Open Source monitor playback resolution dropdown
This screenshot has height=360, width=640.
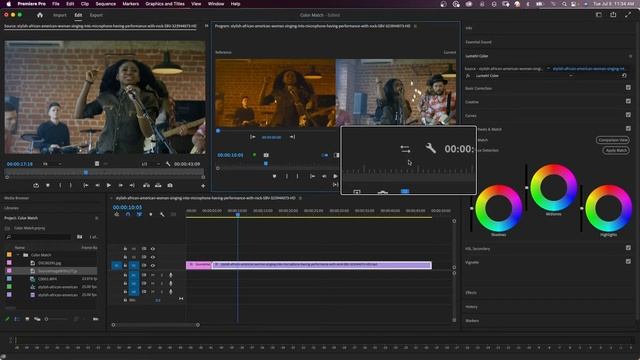coord(150,164)
